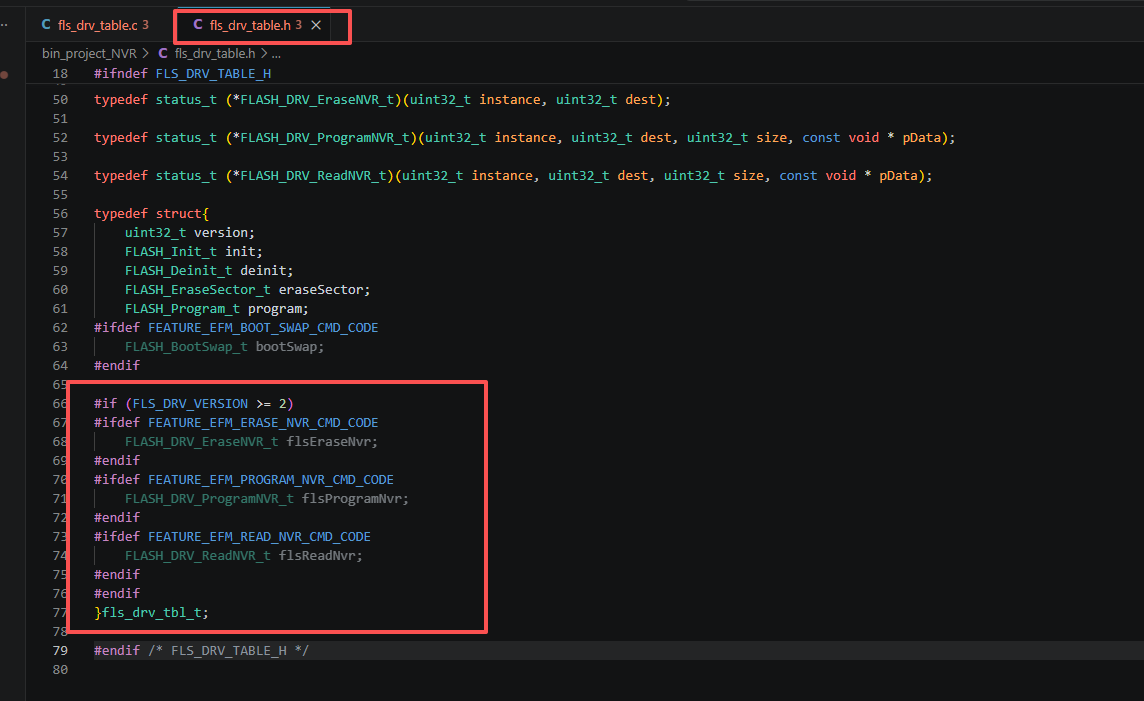This screenshot has height=701, width=1144.
Task: Click FEATURE_EFM_ERASE_NVR_CMD_CODE macro
Action: [263, 422]
